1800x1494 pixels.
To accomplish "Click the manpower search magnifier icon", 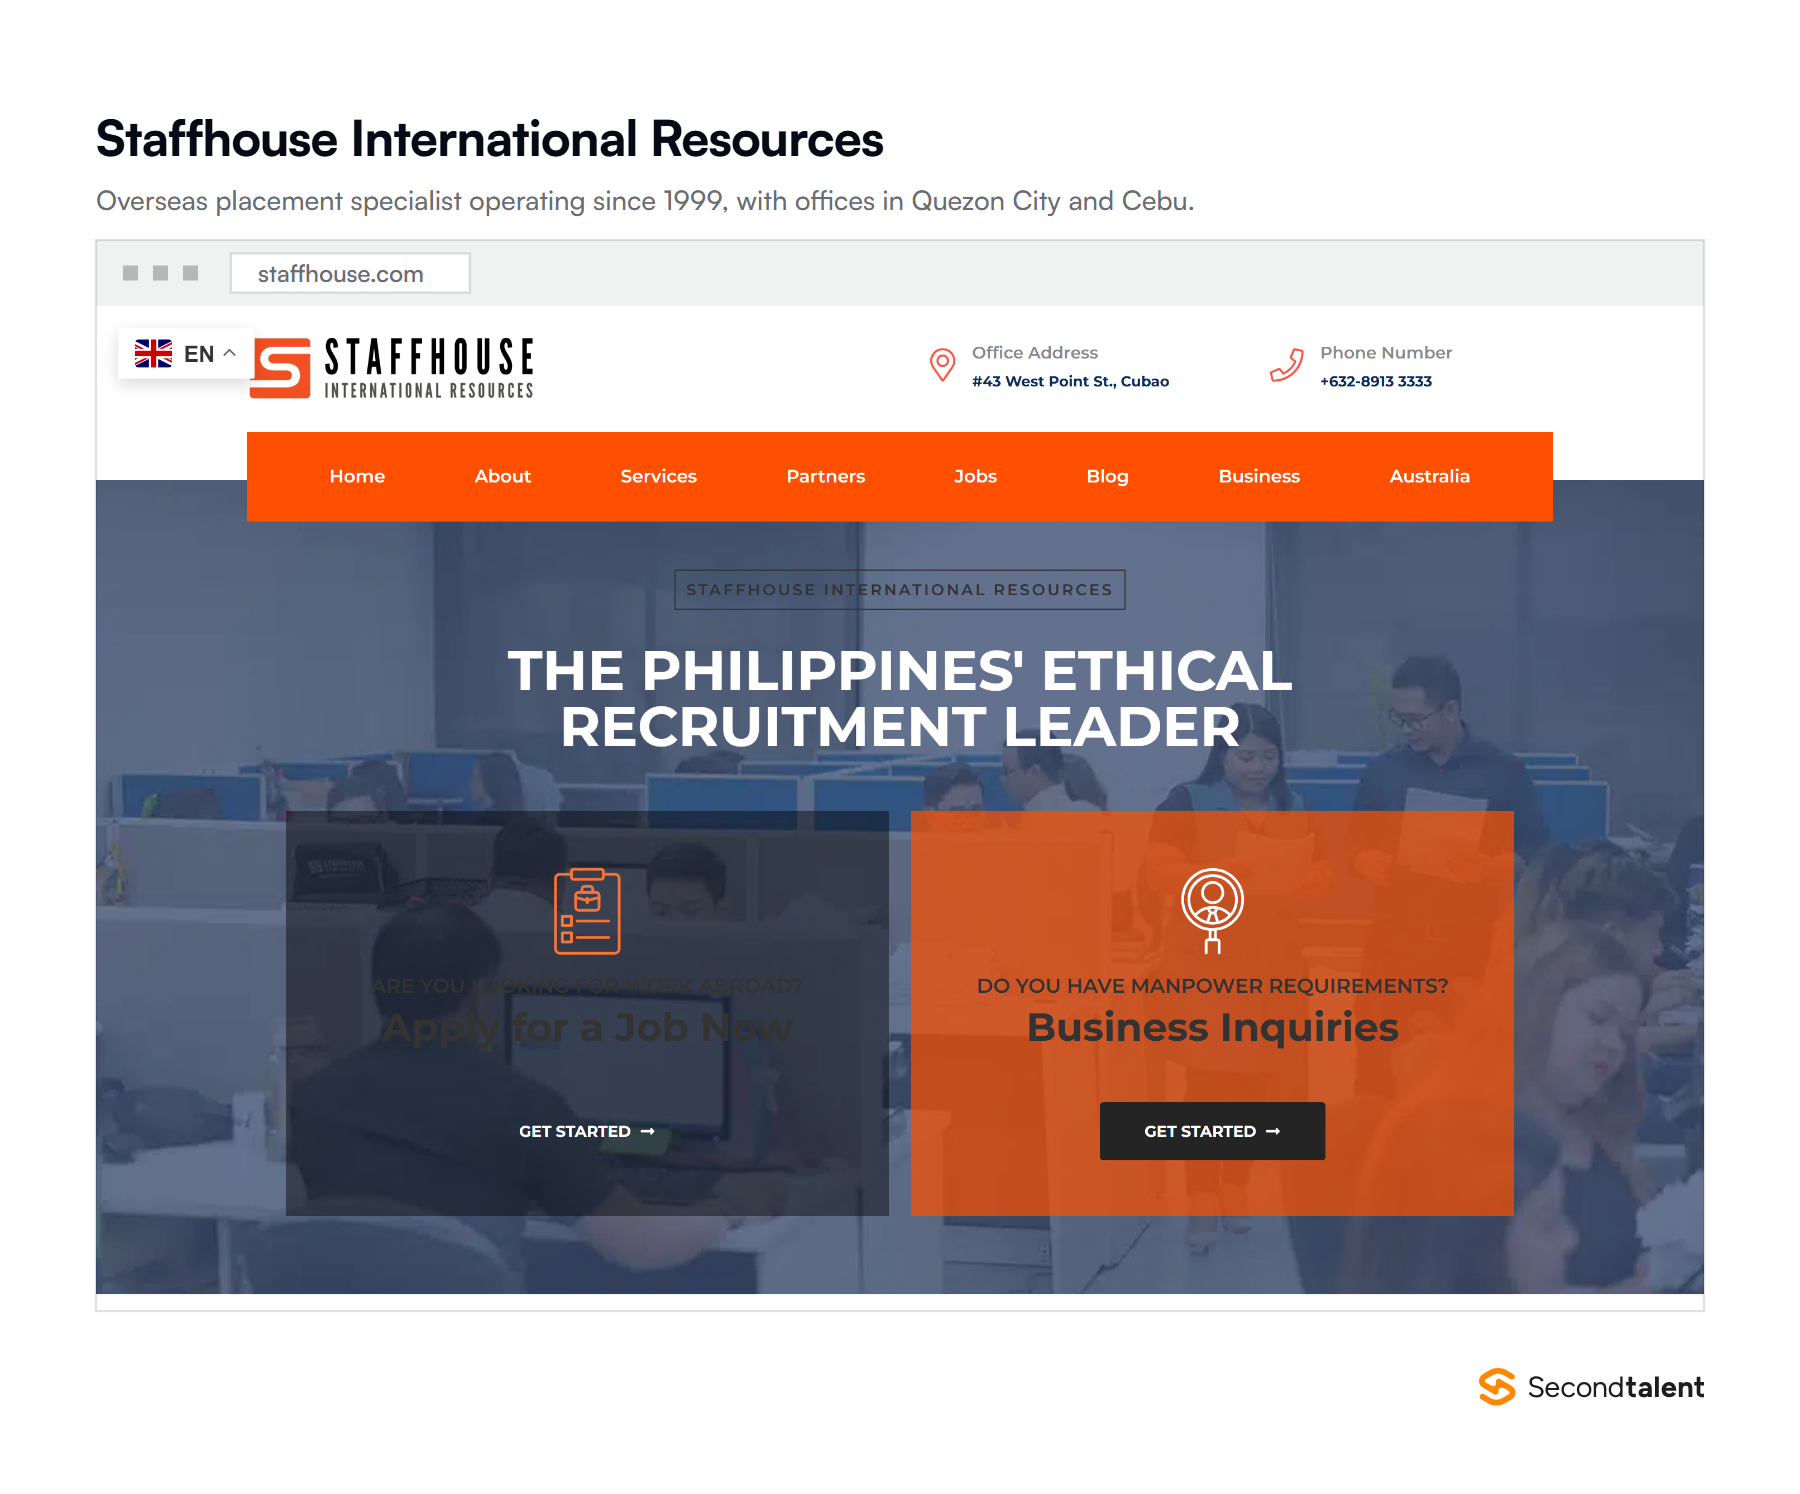I will (x=1212, y=911).
